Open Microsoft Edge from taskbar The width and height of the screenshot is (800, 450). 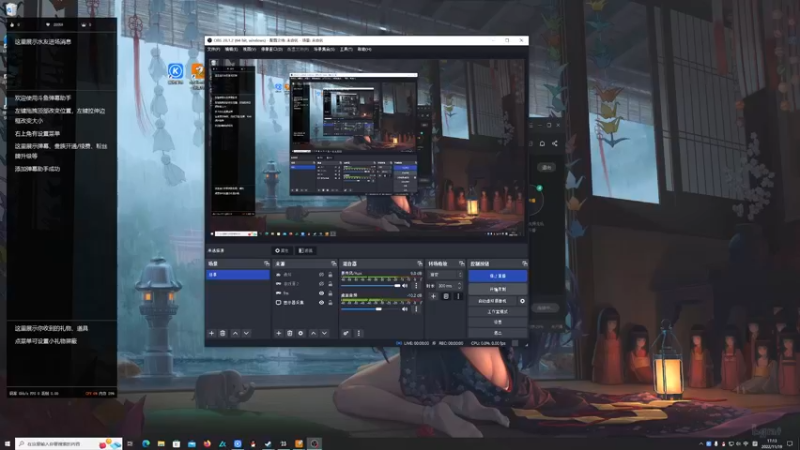(146, 444)
